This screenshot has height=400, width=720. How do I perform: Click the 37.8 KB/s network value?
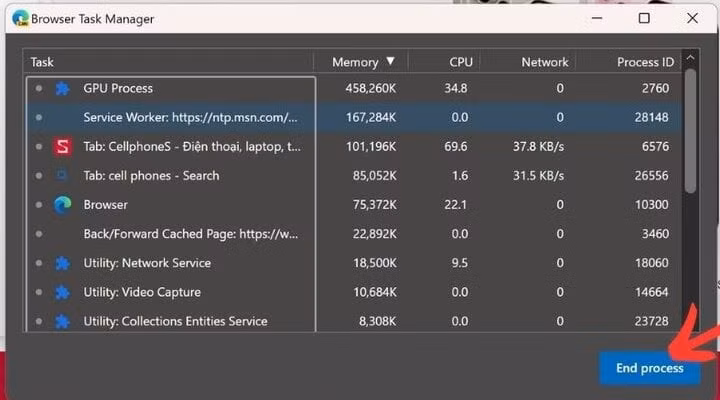click(x=538, y=146)
